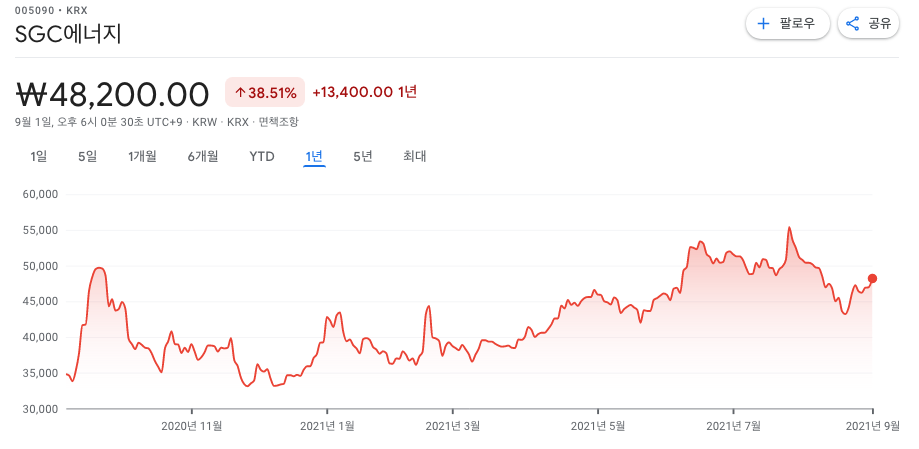Click the 2021년 7월 axis label
This screenshot has width=919, height=449.
(x=733, y=426)
